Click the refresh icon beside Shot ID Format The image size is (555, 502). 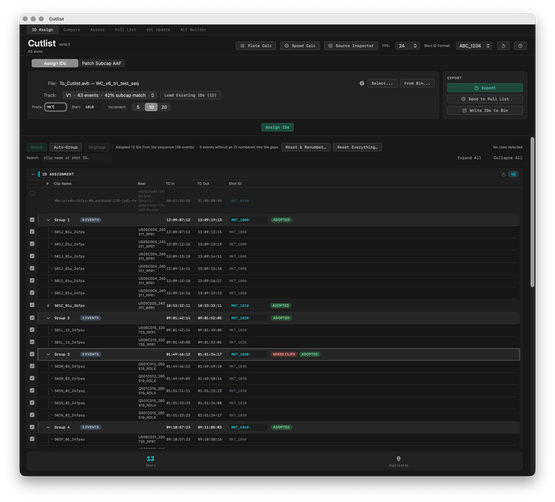503,46
